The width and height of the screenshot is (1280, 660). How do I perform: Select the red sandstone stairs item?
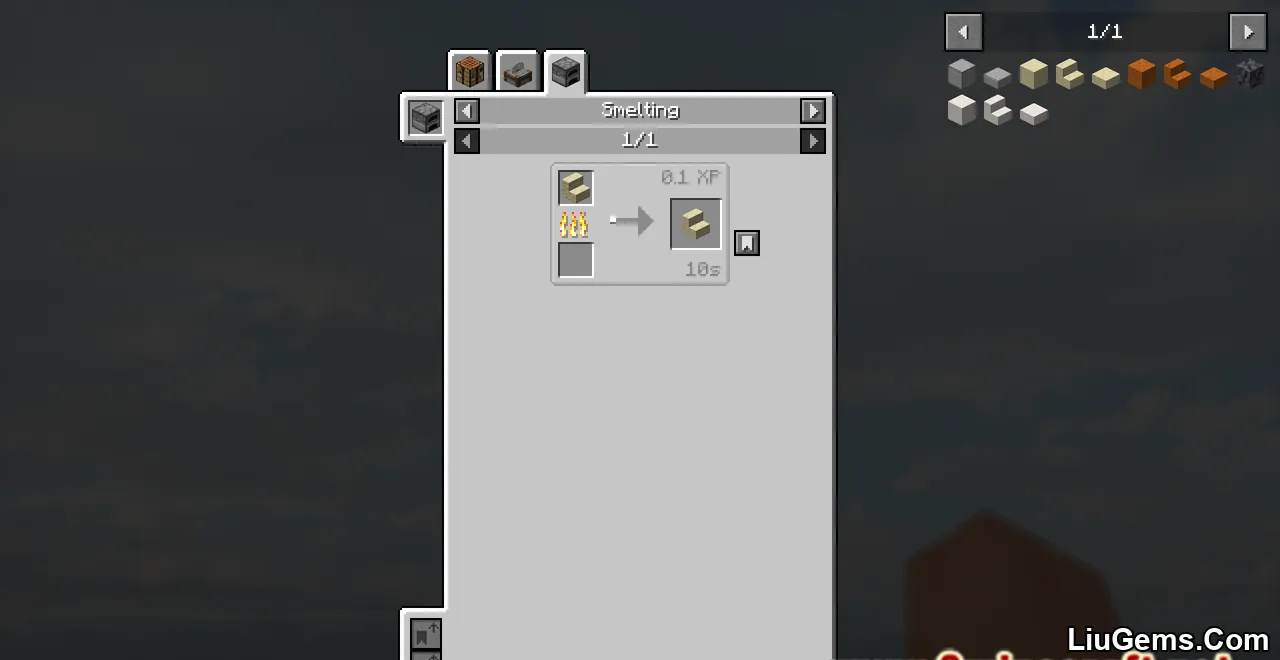tap(1178, 74)
